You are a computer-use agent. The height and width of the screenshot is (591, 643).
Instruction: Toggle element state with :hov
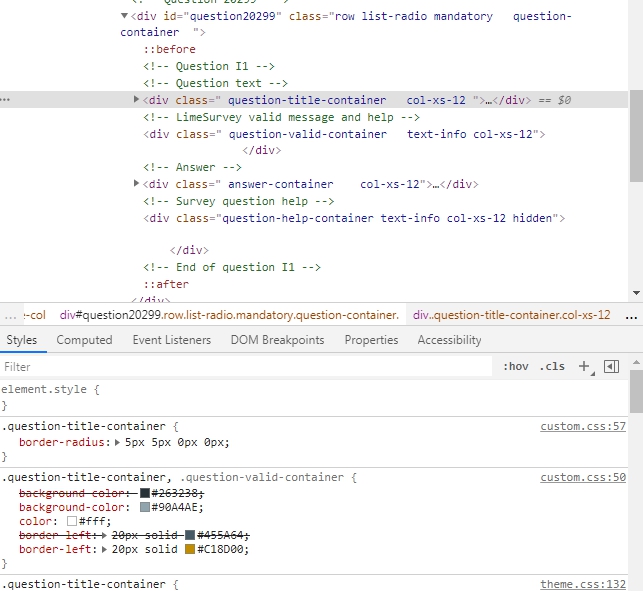point(516,367)
